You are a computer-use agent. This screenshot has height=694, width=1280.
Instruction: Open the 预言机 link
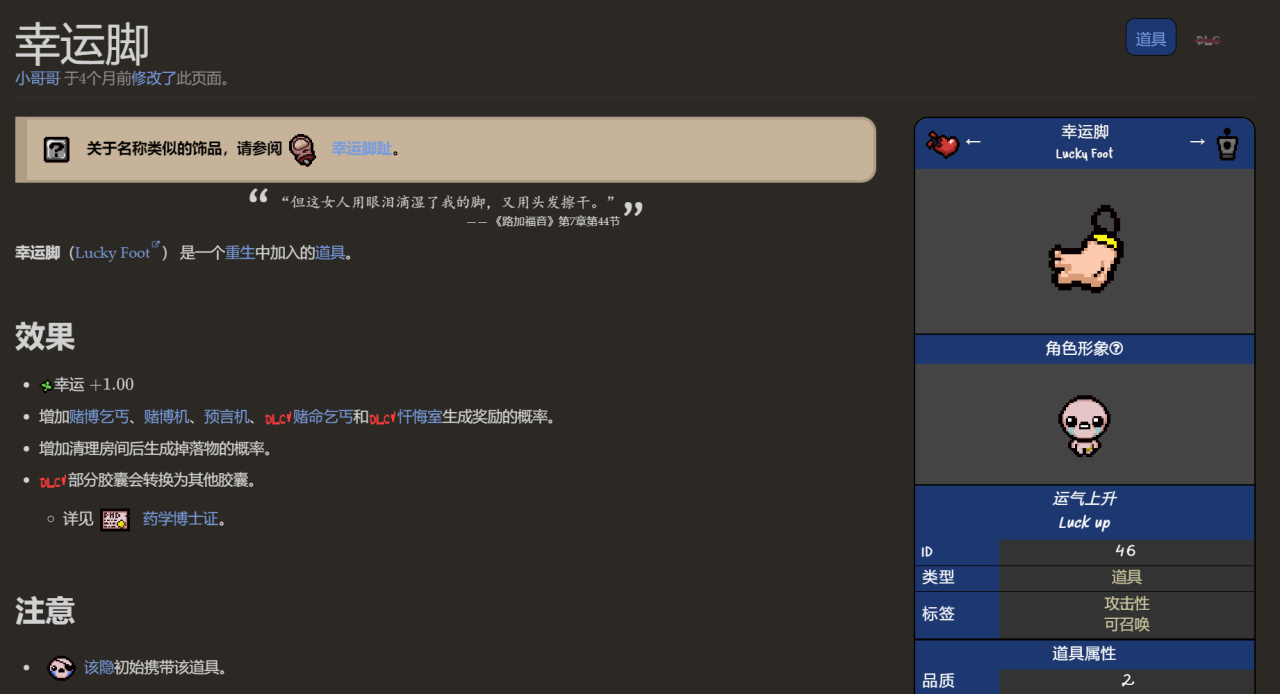point(226,417)
